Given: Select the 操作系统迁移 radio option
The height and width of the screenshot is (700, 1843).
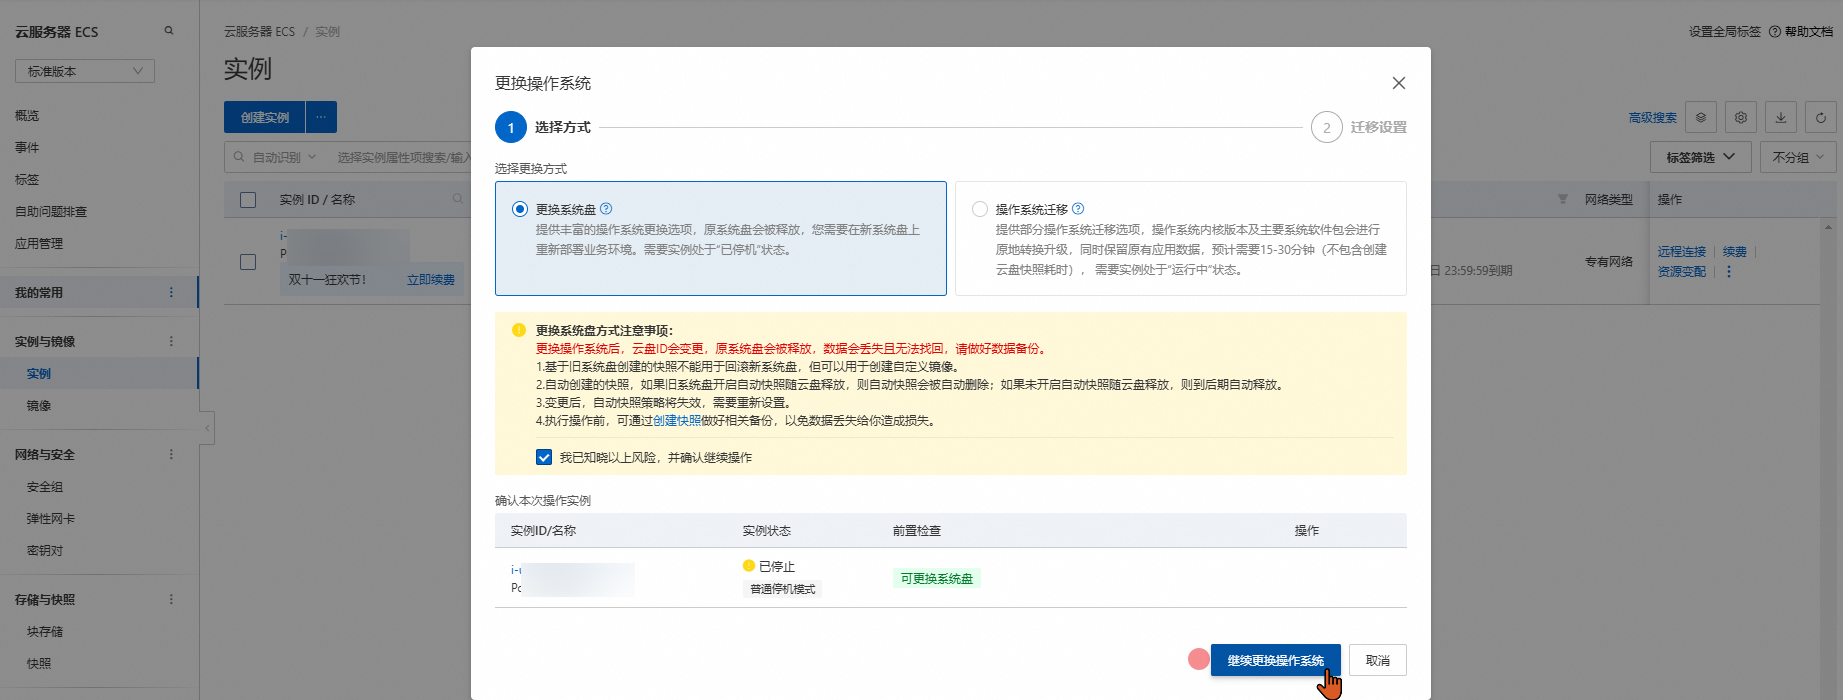Looking at the screenshot, I should (980, 209).
